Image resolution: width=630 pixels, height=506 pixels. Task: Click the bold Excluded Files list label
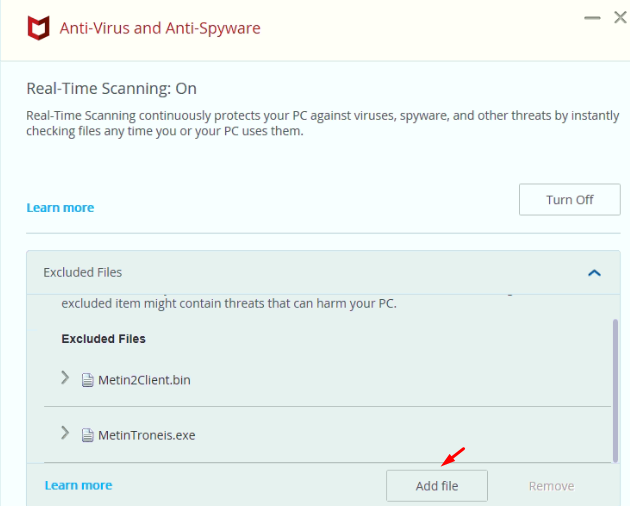(104, 339)
